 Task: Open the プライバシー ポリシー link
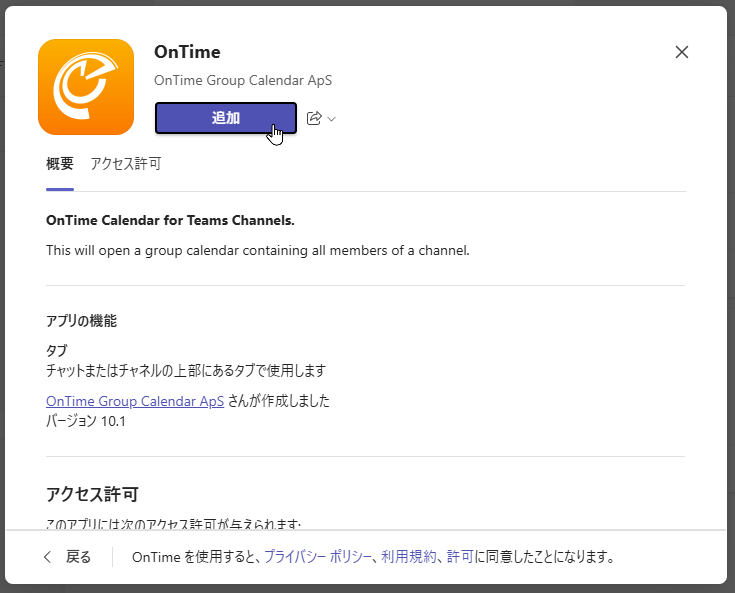coord(318,557)
